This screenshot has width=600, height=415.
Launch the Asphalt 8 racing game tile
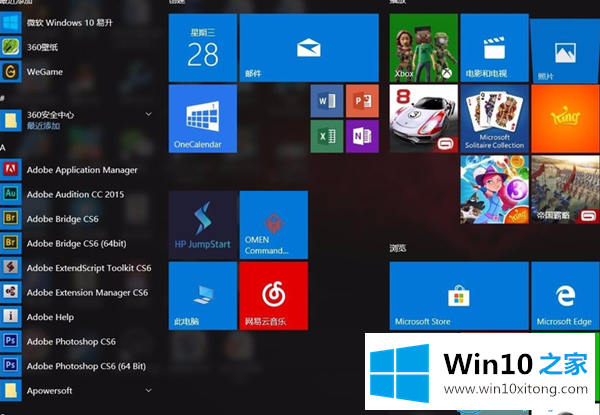pyautogui.click(x=424, y=119)
